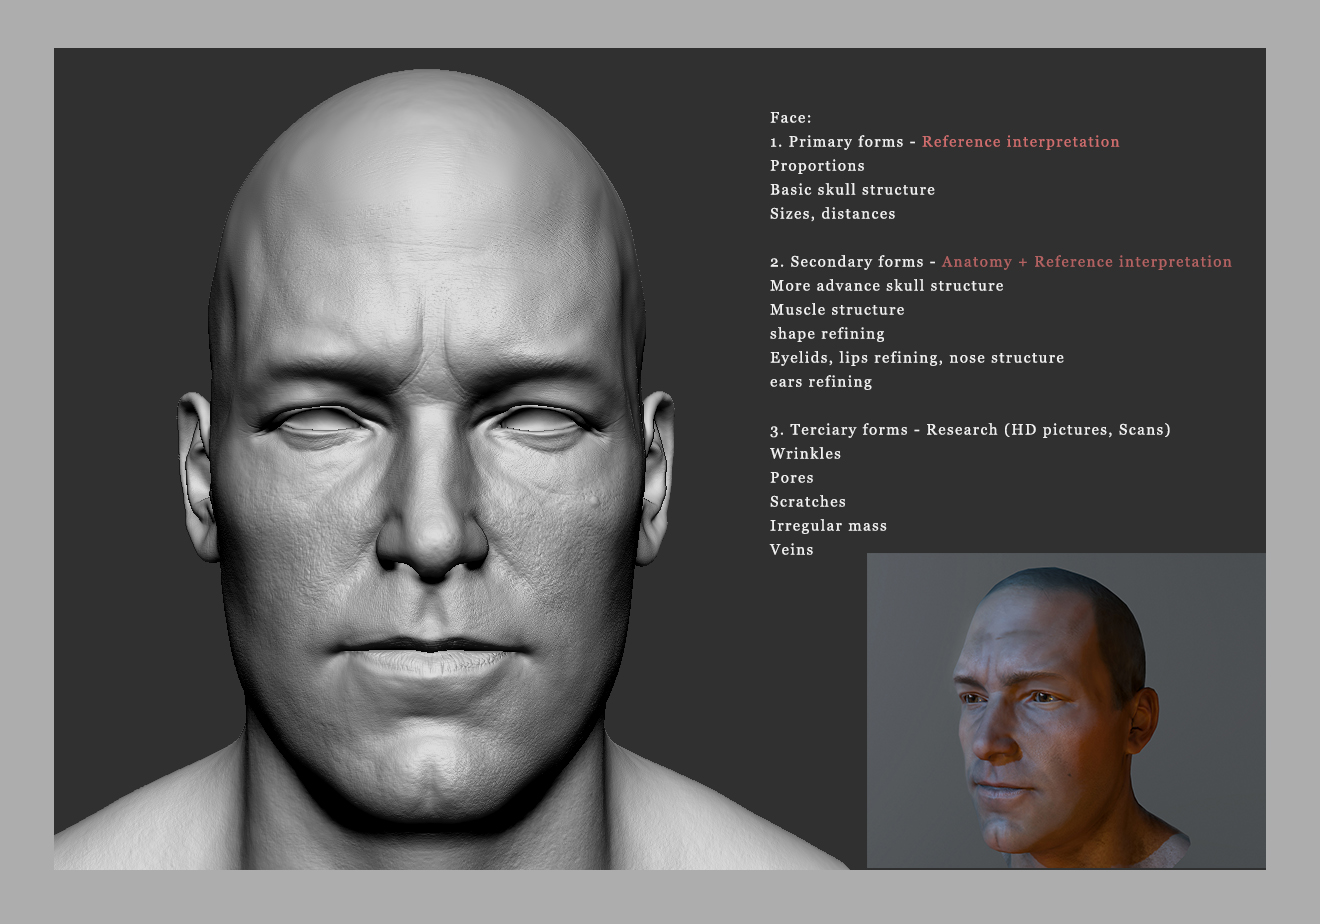Click the 'Face:' heading text
The image size is (1320, 924).
[791, 118]
